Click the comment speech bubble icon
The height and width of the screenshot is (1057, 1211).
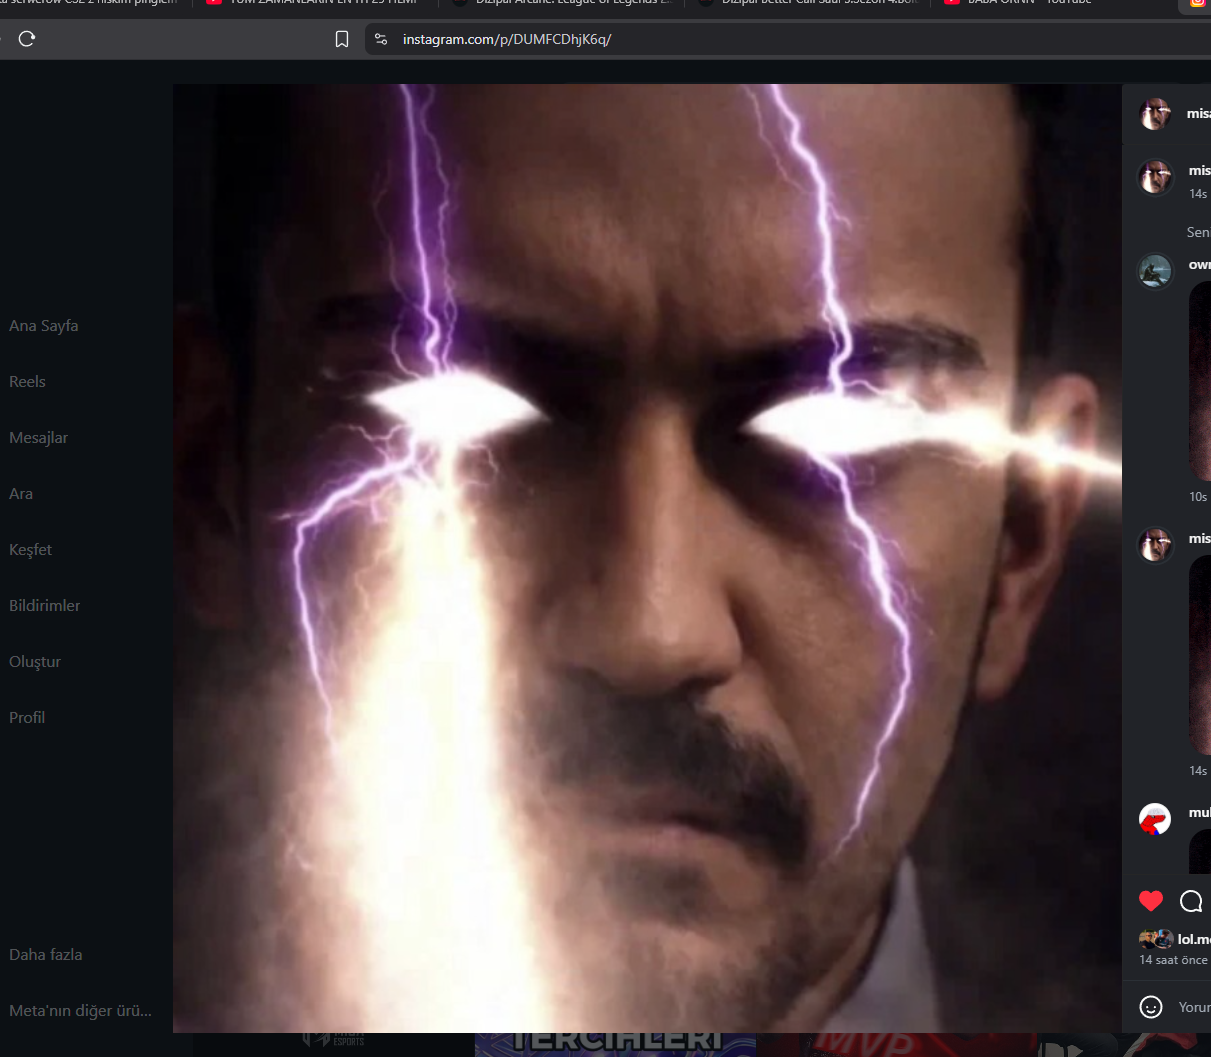pos(1191,901)
